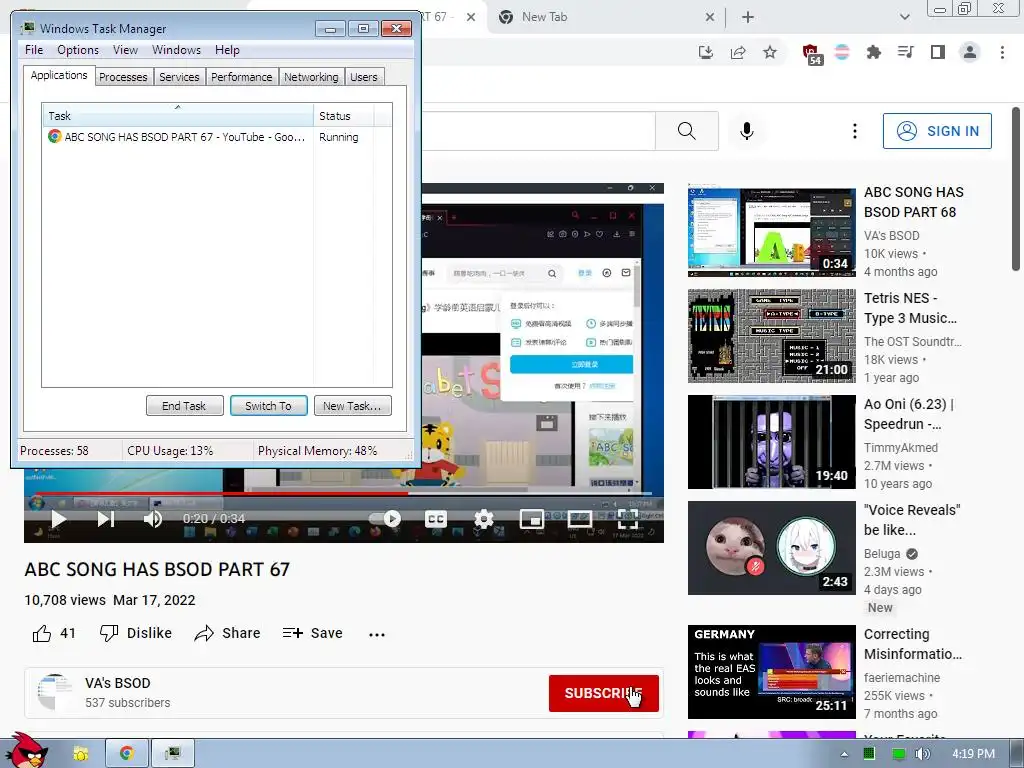Image resolution: width=1024 pixels, height=768 pixels.
Task: Subscribe to VA's BSOD channel
Action: pyautogui.click(x=603, y=693)
